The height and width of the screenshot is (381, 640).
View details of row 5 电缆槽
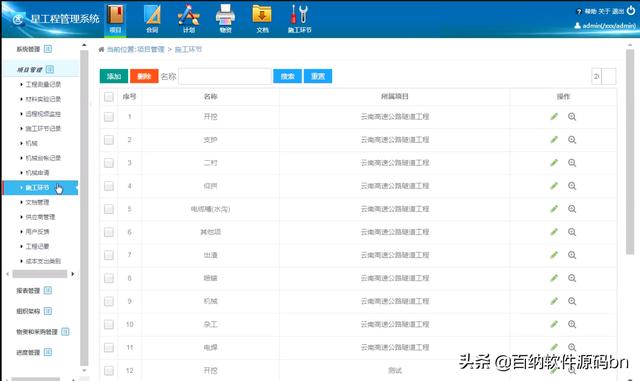[x=572, y=209]
